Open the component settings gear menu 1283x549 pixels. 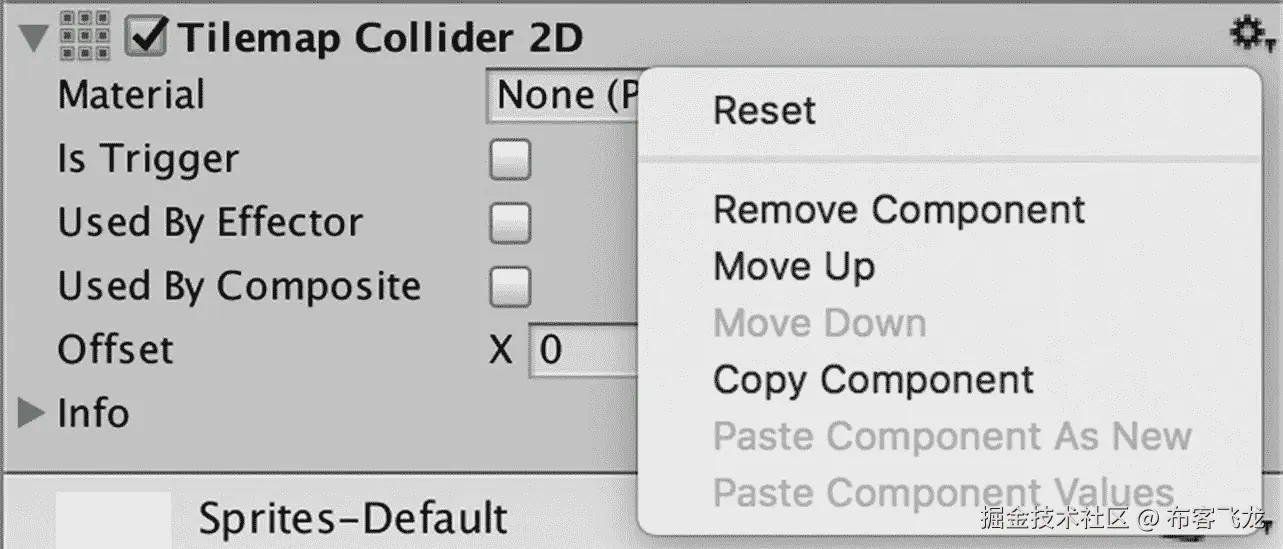[x=1246, y=36]
